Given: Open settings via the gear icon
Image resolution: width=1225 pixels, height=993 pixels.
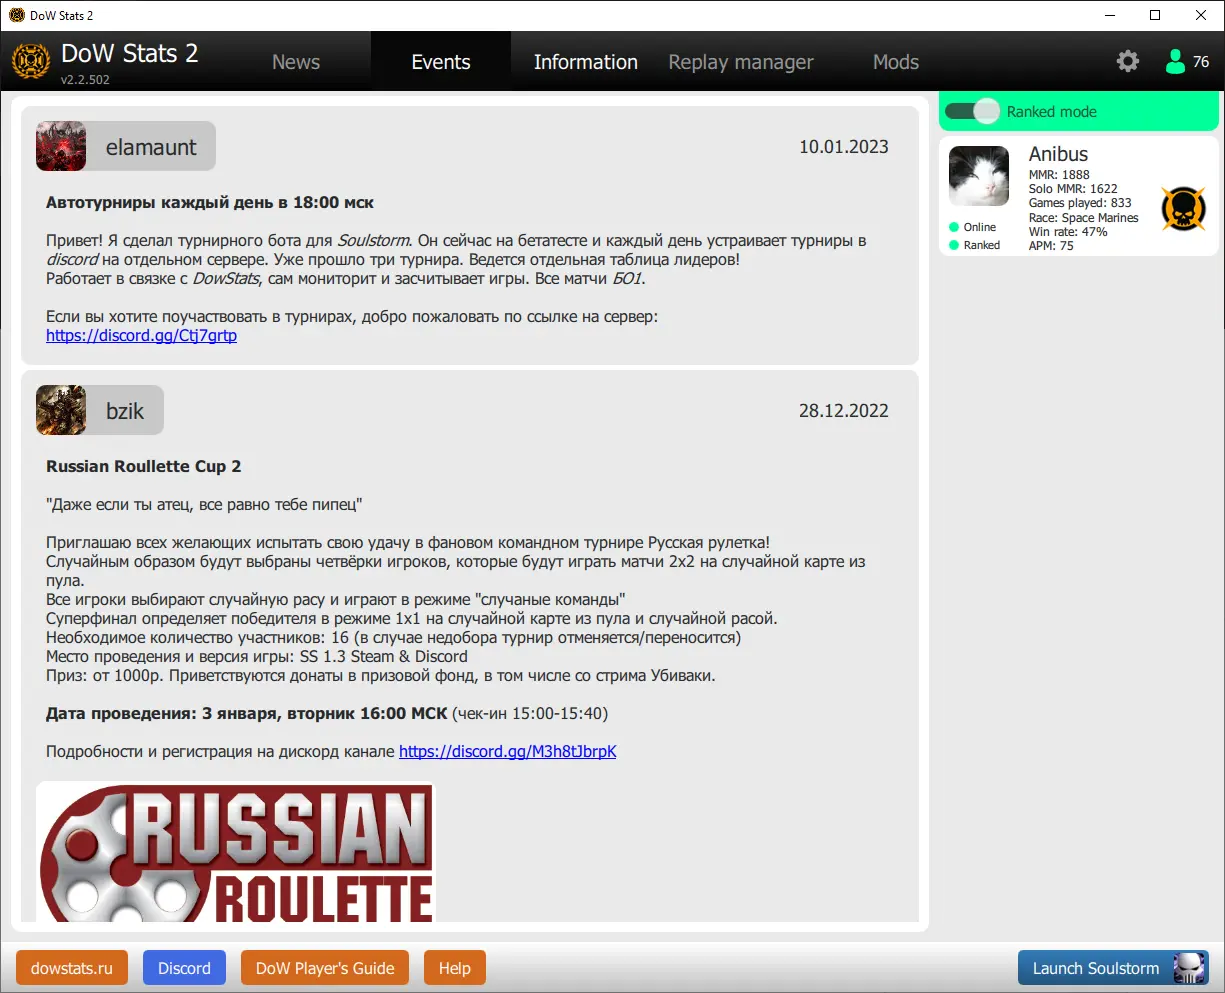Looking at the screenshot, I should (1128, 61).
